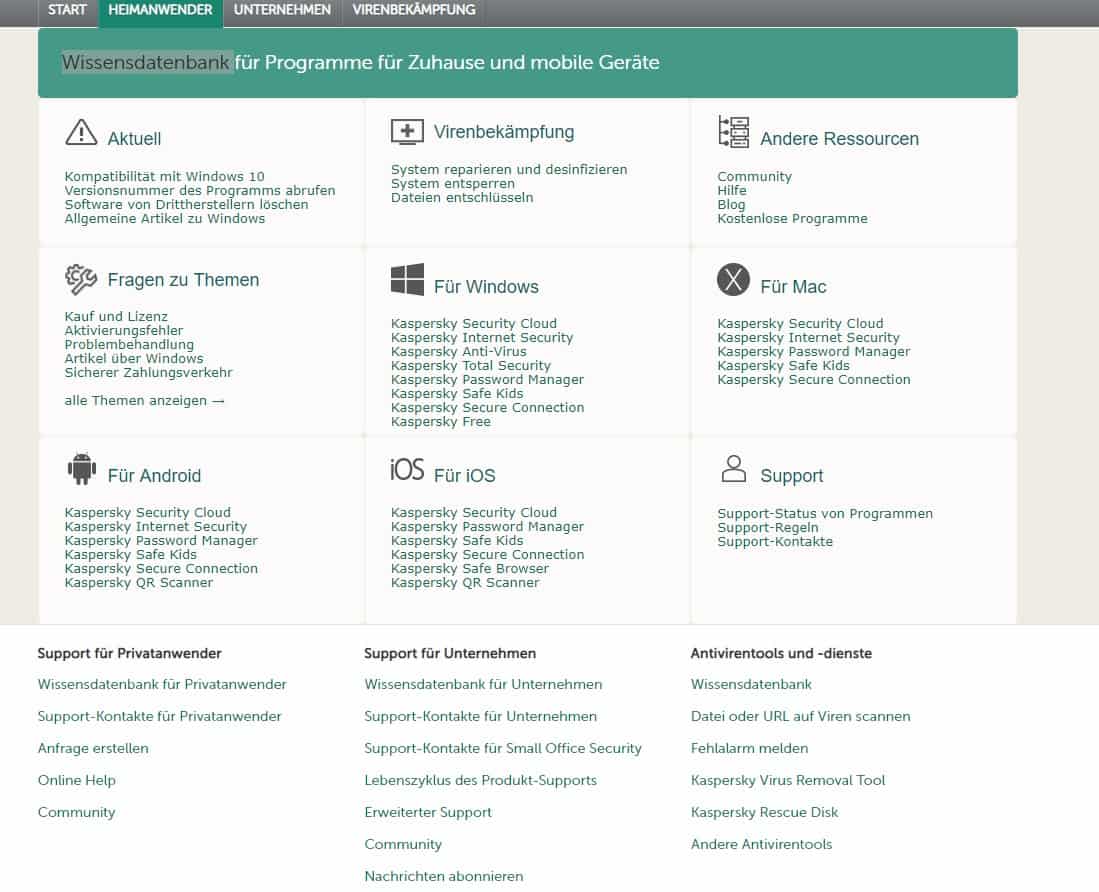Open Community under Andere Ressourcen

click(x=755, y=176)
